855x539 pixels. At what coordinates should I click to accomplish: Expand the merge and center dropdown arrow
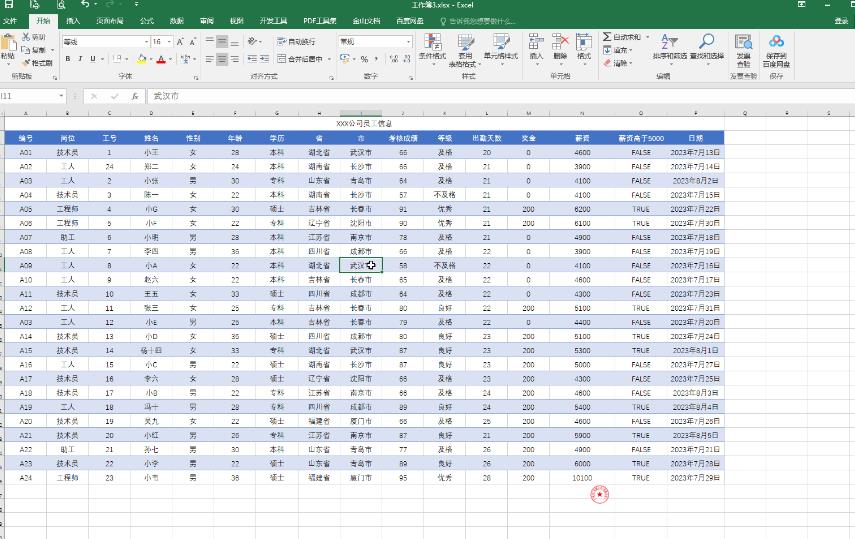pyautogui.click(x=329, y=58)
